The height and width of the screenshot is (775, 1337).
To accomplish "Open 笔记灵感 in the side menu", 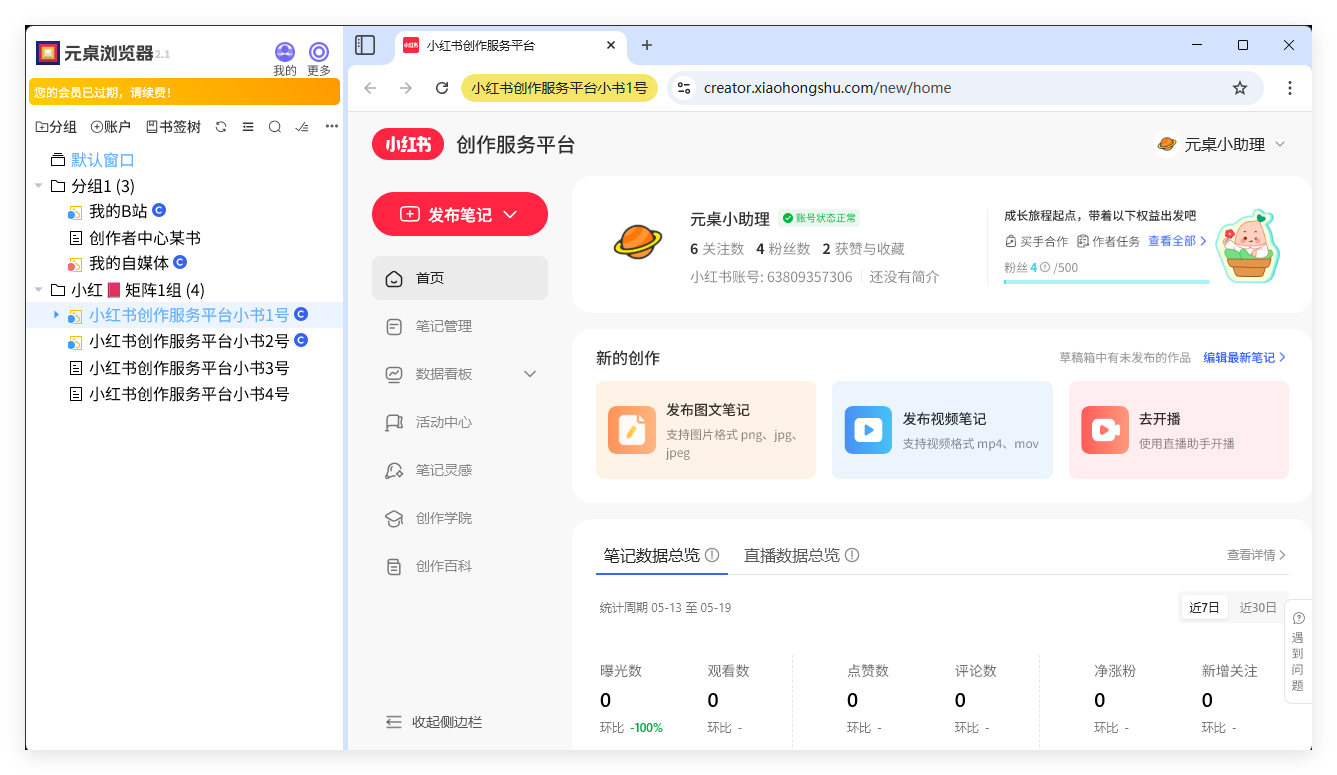I will 460,470.
